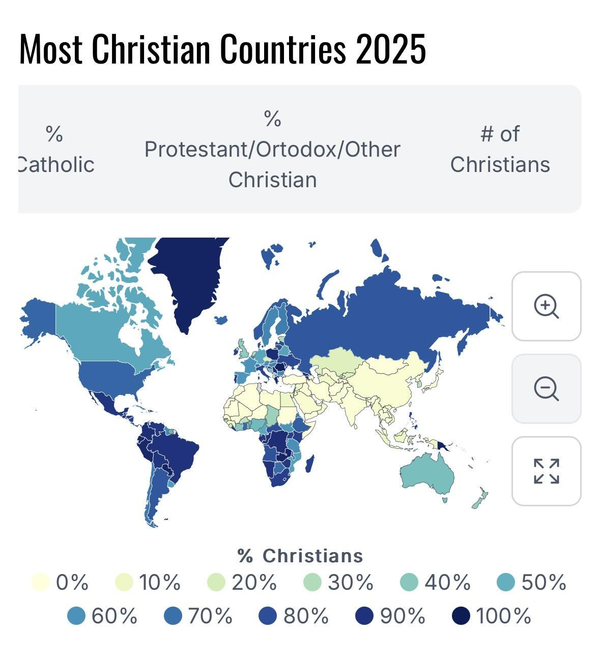Click the zoom out magnifier icon

[x=546, y=389]
